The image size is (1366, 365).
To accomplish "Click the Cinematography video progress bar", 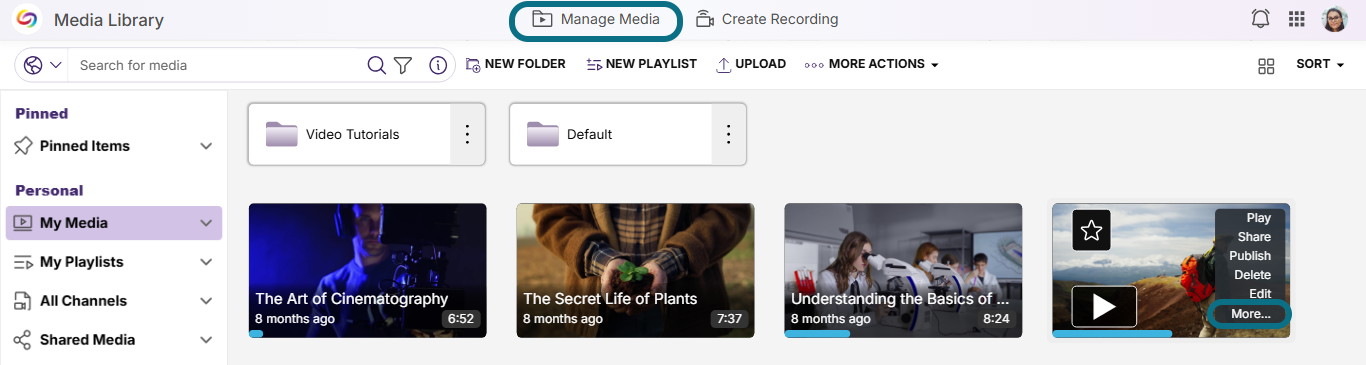I will point(256,334).
